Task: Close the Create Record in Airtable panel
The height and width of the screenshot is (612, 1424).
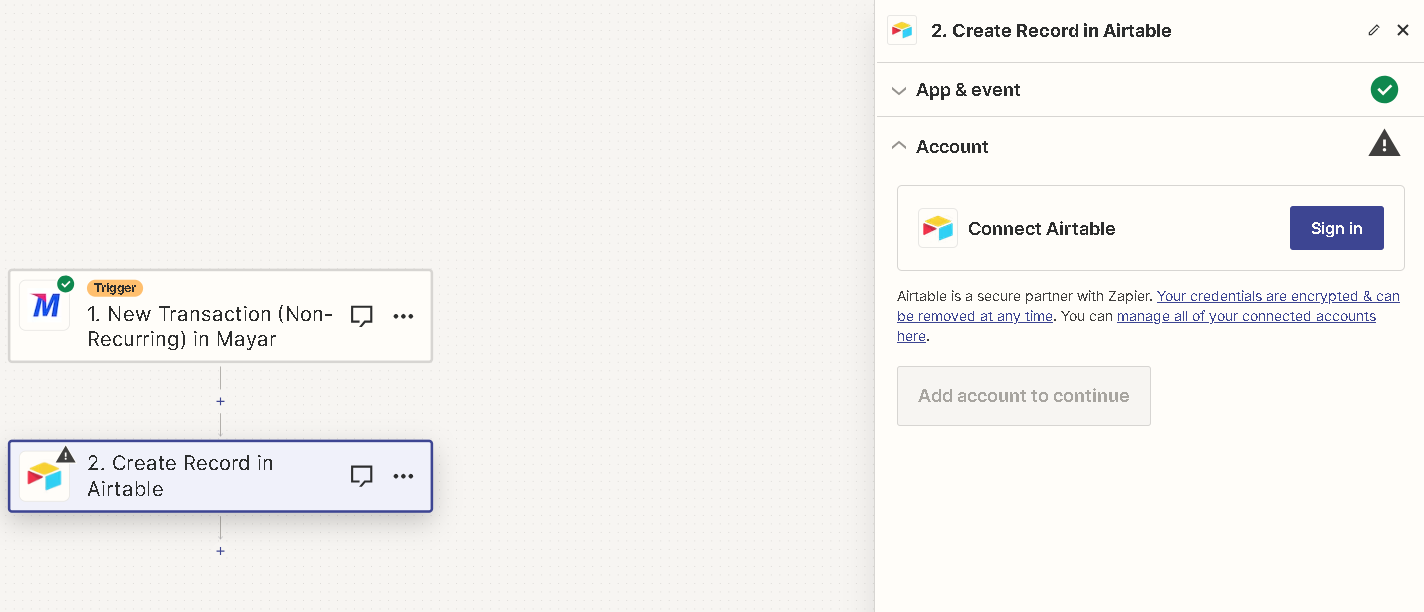Action: [x=1403, y=31]
